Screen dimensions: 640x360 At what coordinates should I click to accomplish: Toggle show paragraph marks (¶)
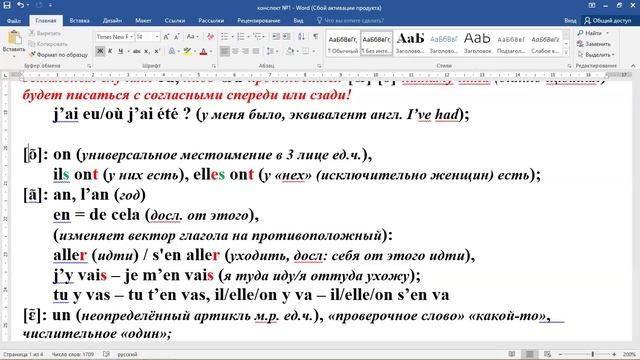(x=316, y=37)
